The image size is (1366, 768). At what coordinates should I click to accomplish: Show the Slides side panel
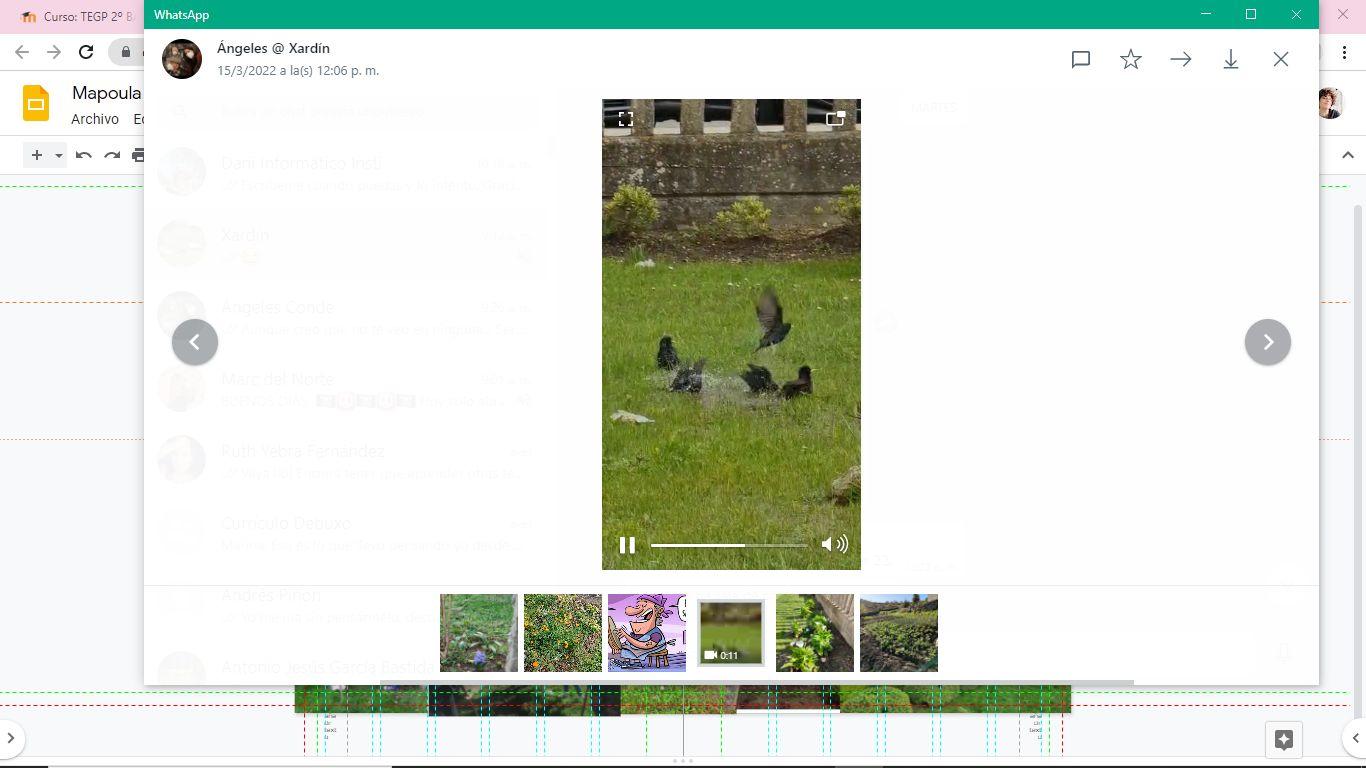tap(1356, 739)
